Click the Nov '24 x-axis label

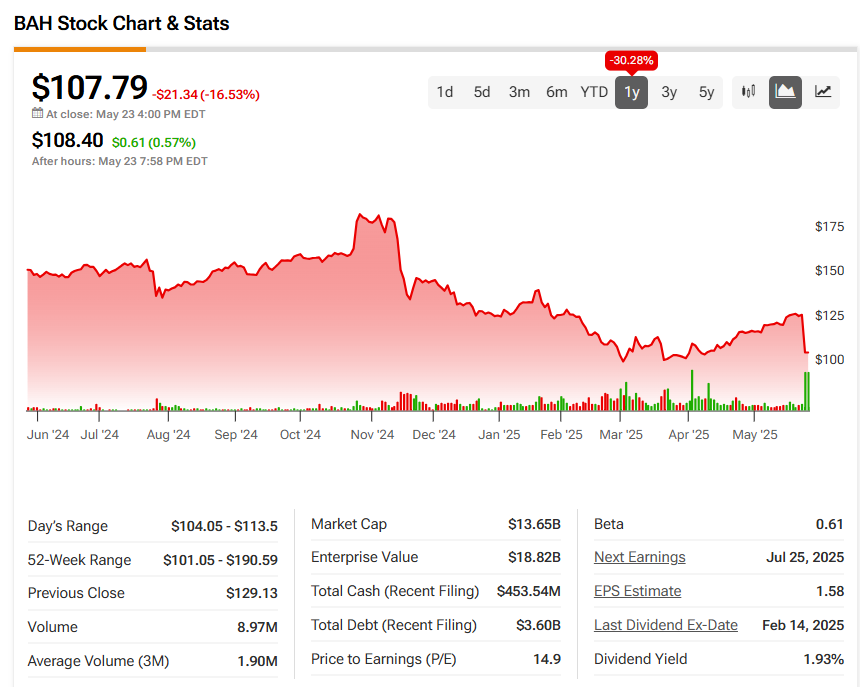tap(372, 435)
